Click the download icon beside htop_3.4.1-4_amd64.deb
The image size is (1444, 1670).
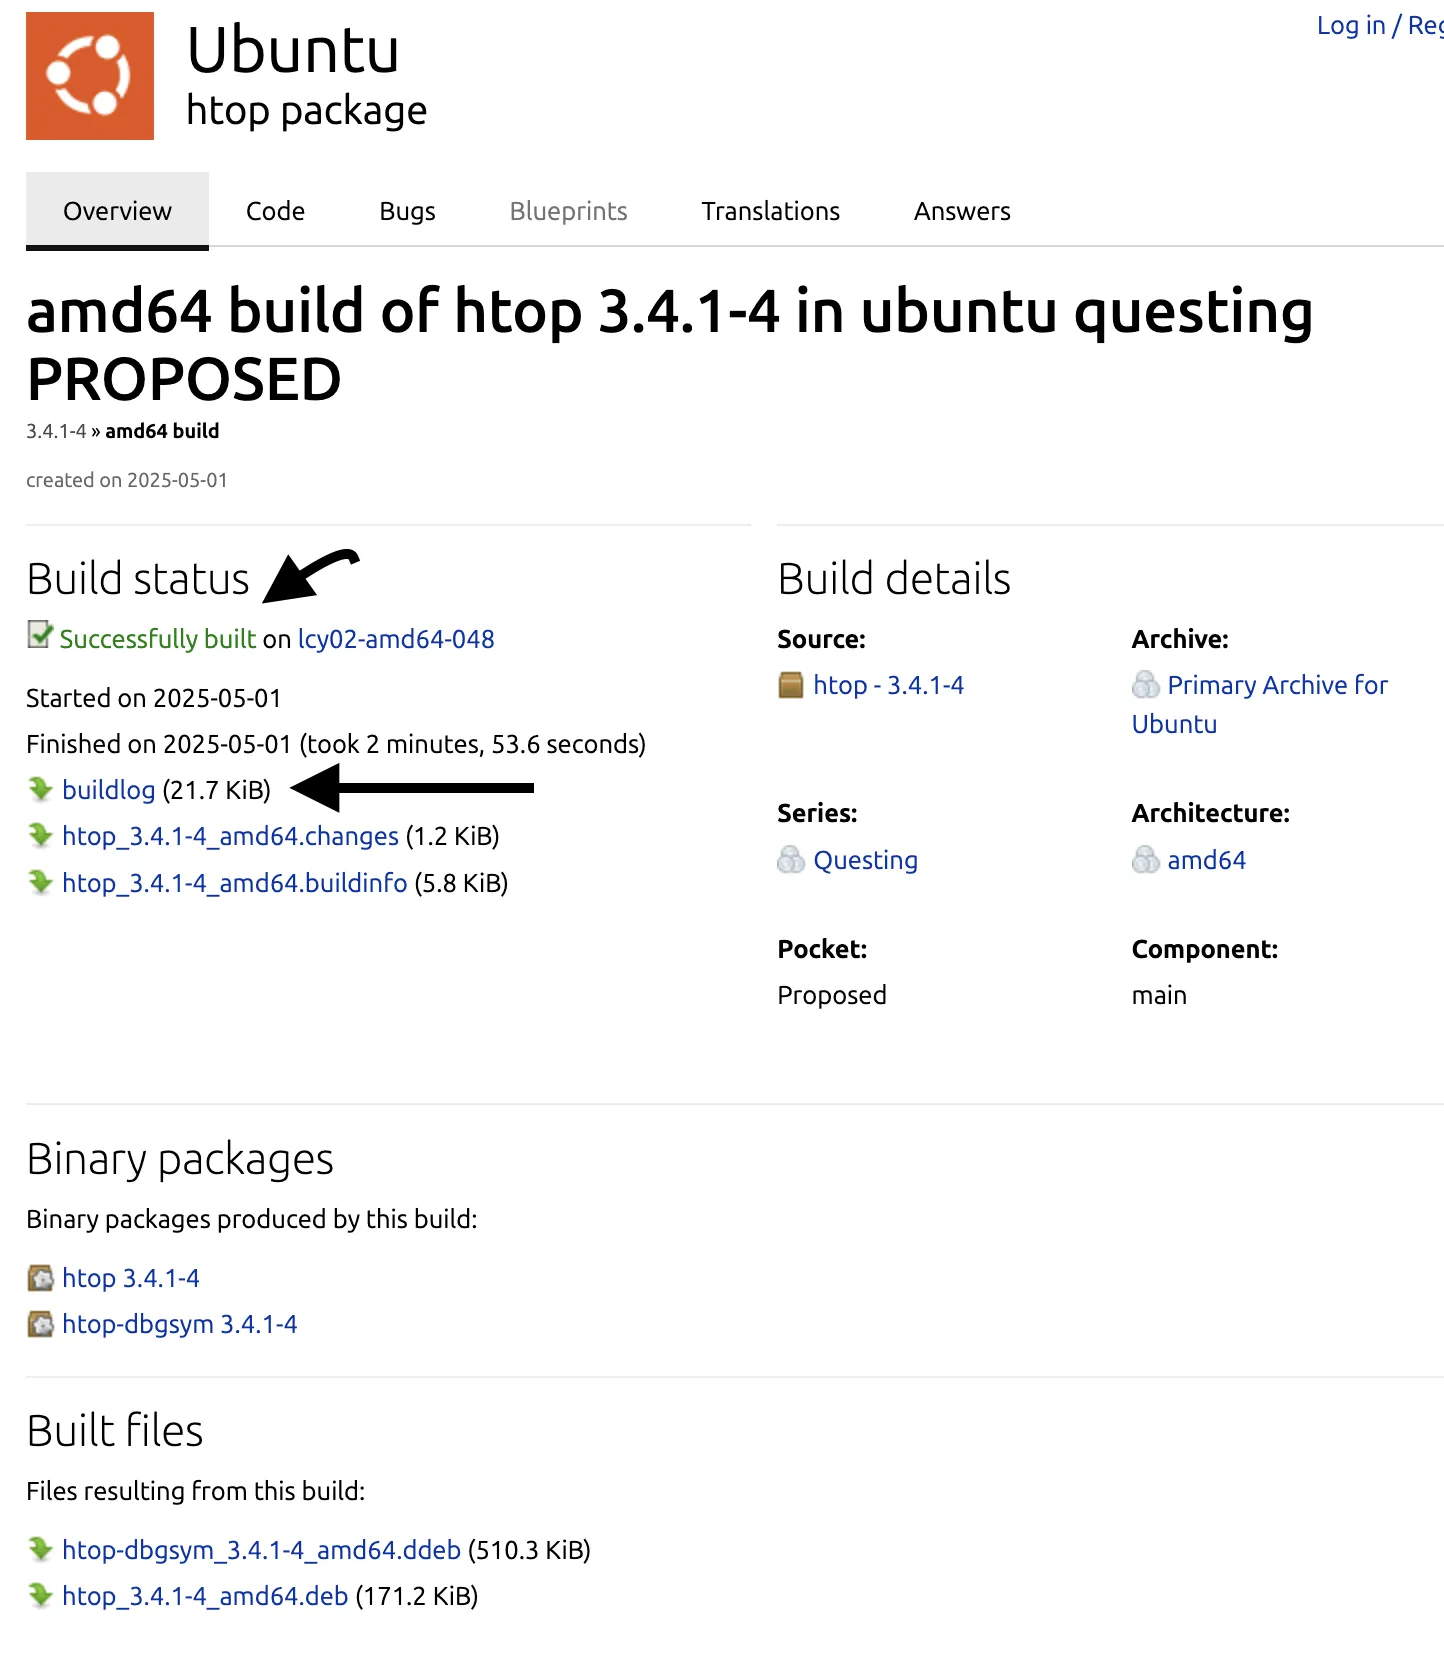(x=40, y=1596)
